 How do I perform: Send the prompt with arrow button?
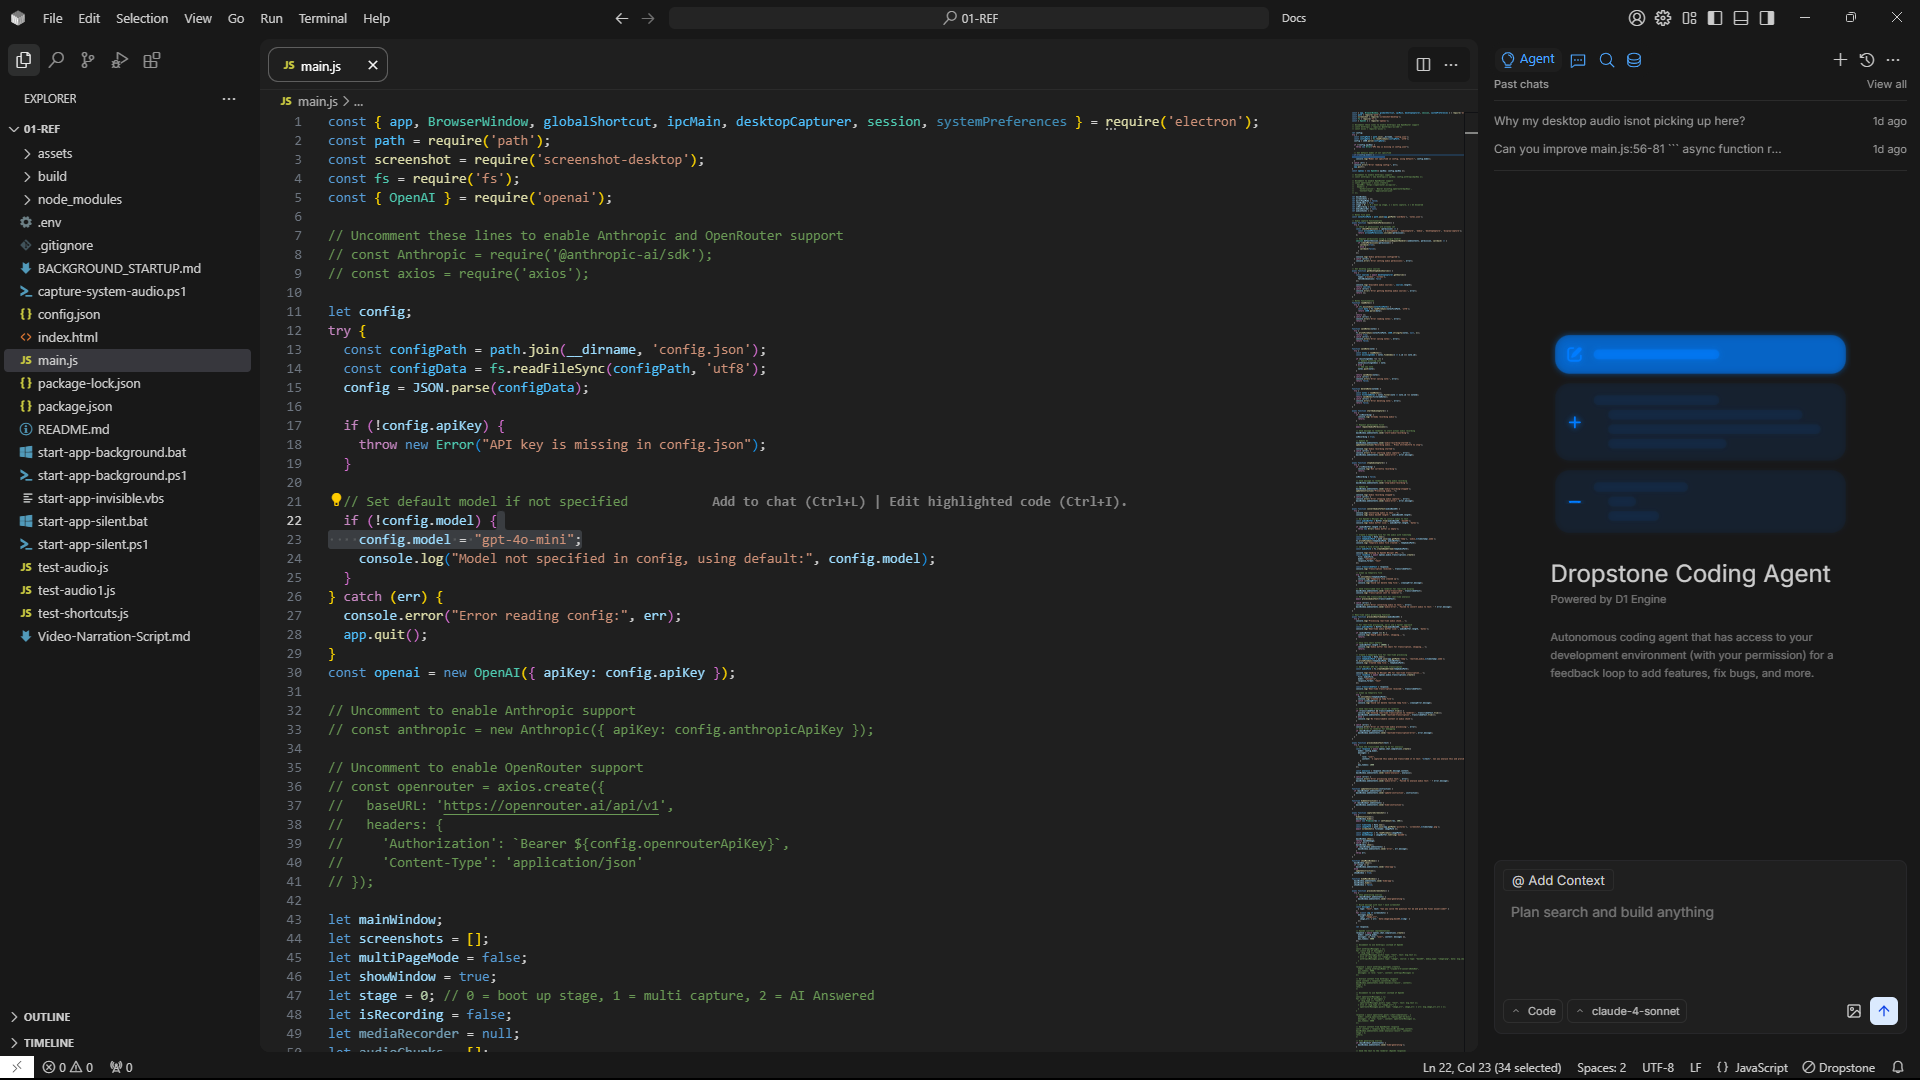[1884, 1011]
